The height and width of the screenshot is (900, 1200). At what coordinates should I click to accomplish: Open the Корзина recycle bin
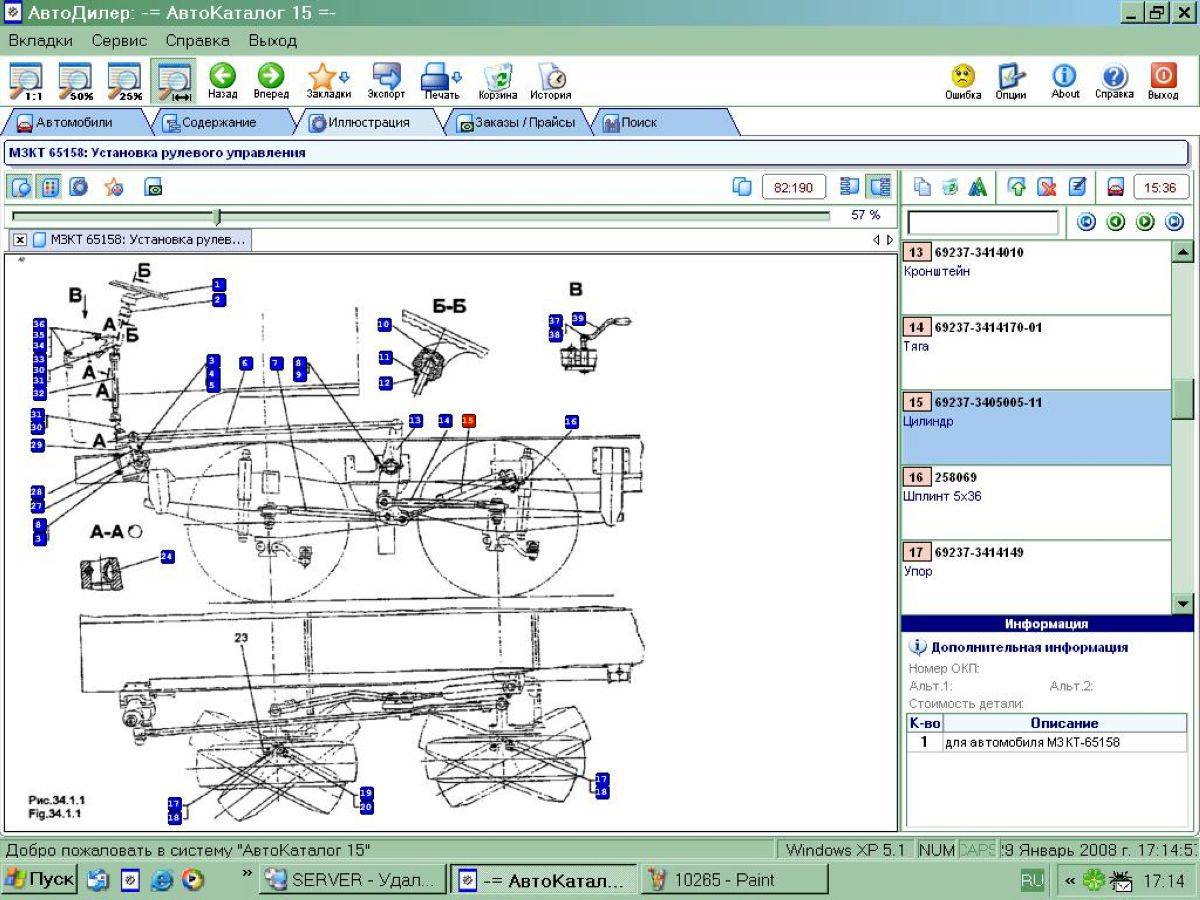point(497,80)
